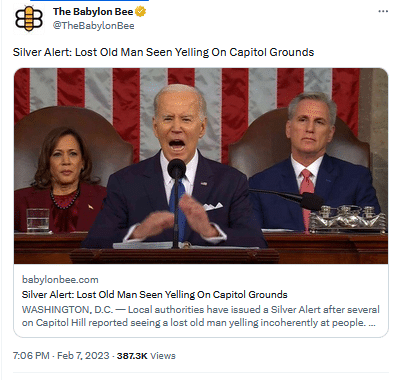
Task: Open the Babylon Bee bee-logo avatar
Action: (x=29, y=19)
